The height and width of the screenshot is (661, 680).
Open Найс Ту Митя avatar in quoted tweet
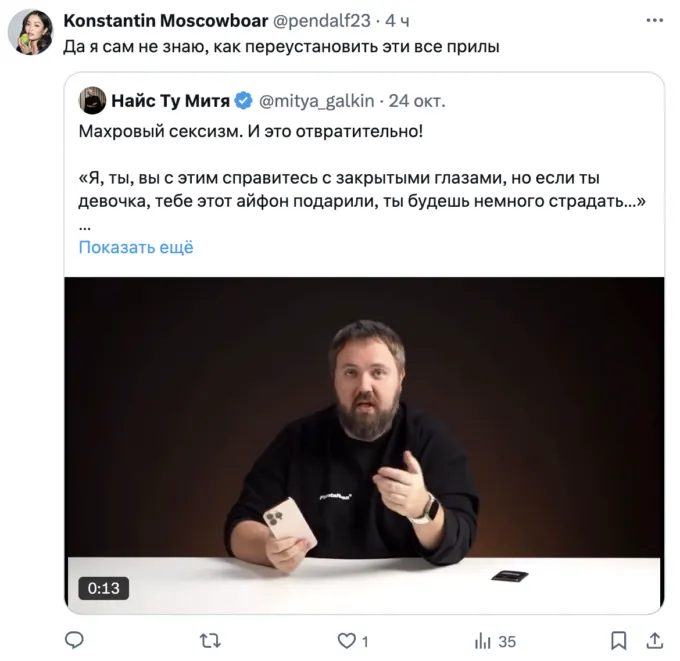(x=92, y=101)
